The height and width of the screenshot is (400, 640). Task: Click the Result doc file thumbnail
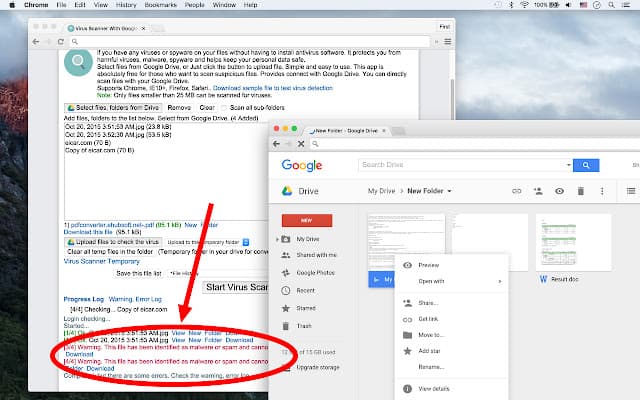(573, 242)
